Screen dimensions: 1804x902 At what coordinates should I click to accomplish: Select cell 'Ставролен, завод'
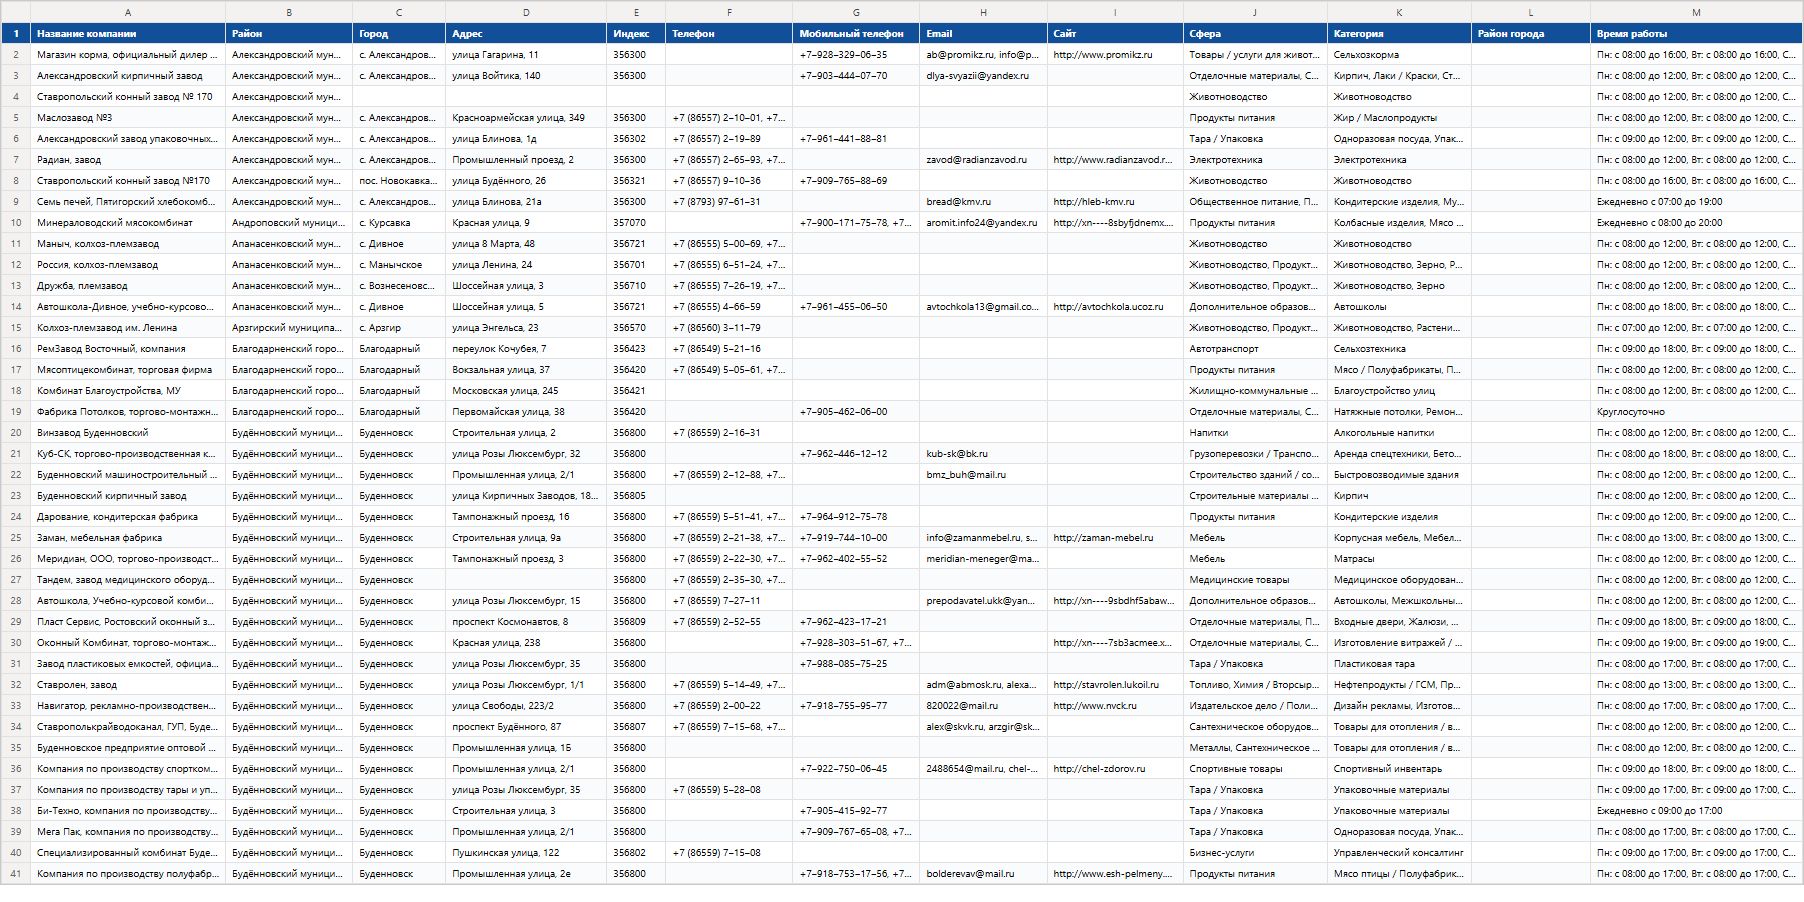coord(128,685)
